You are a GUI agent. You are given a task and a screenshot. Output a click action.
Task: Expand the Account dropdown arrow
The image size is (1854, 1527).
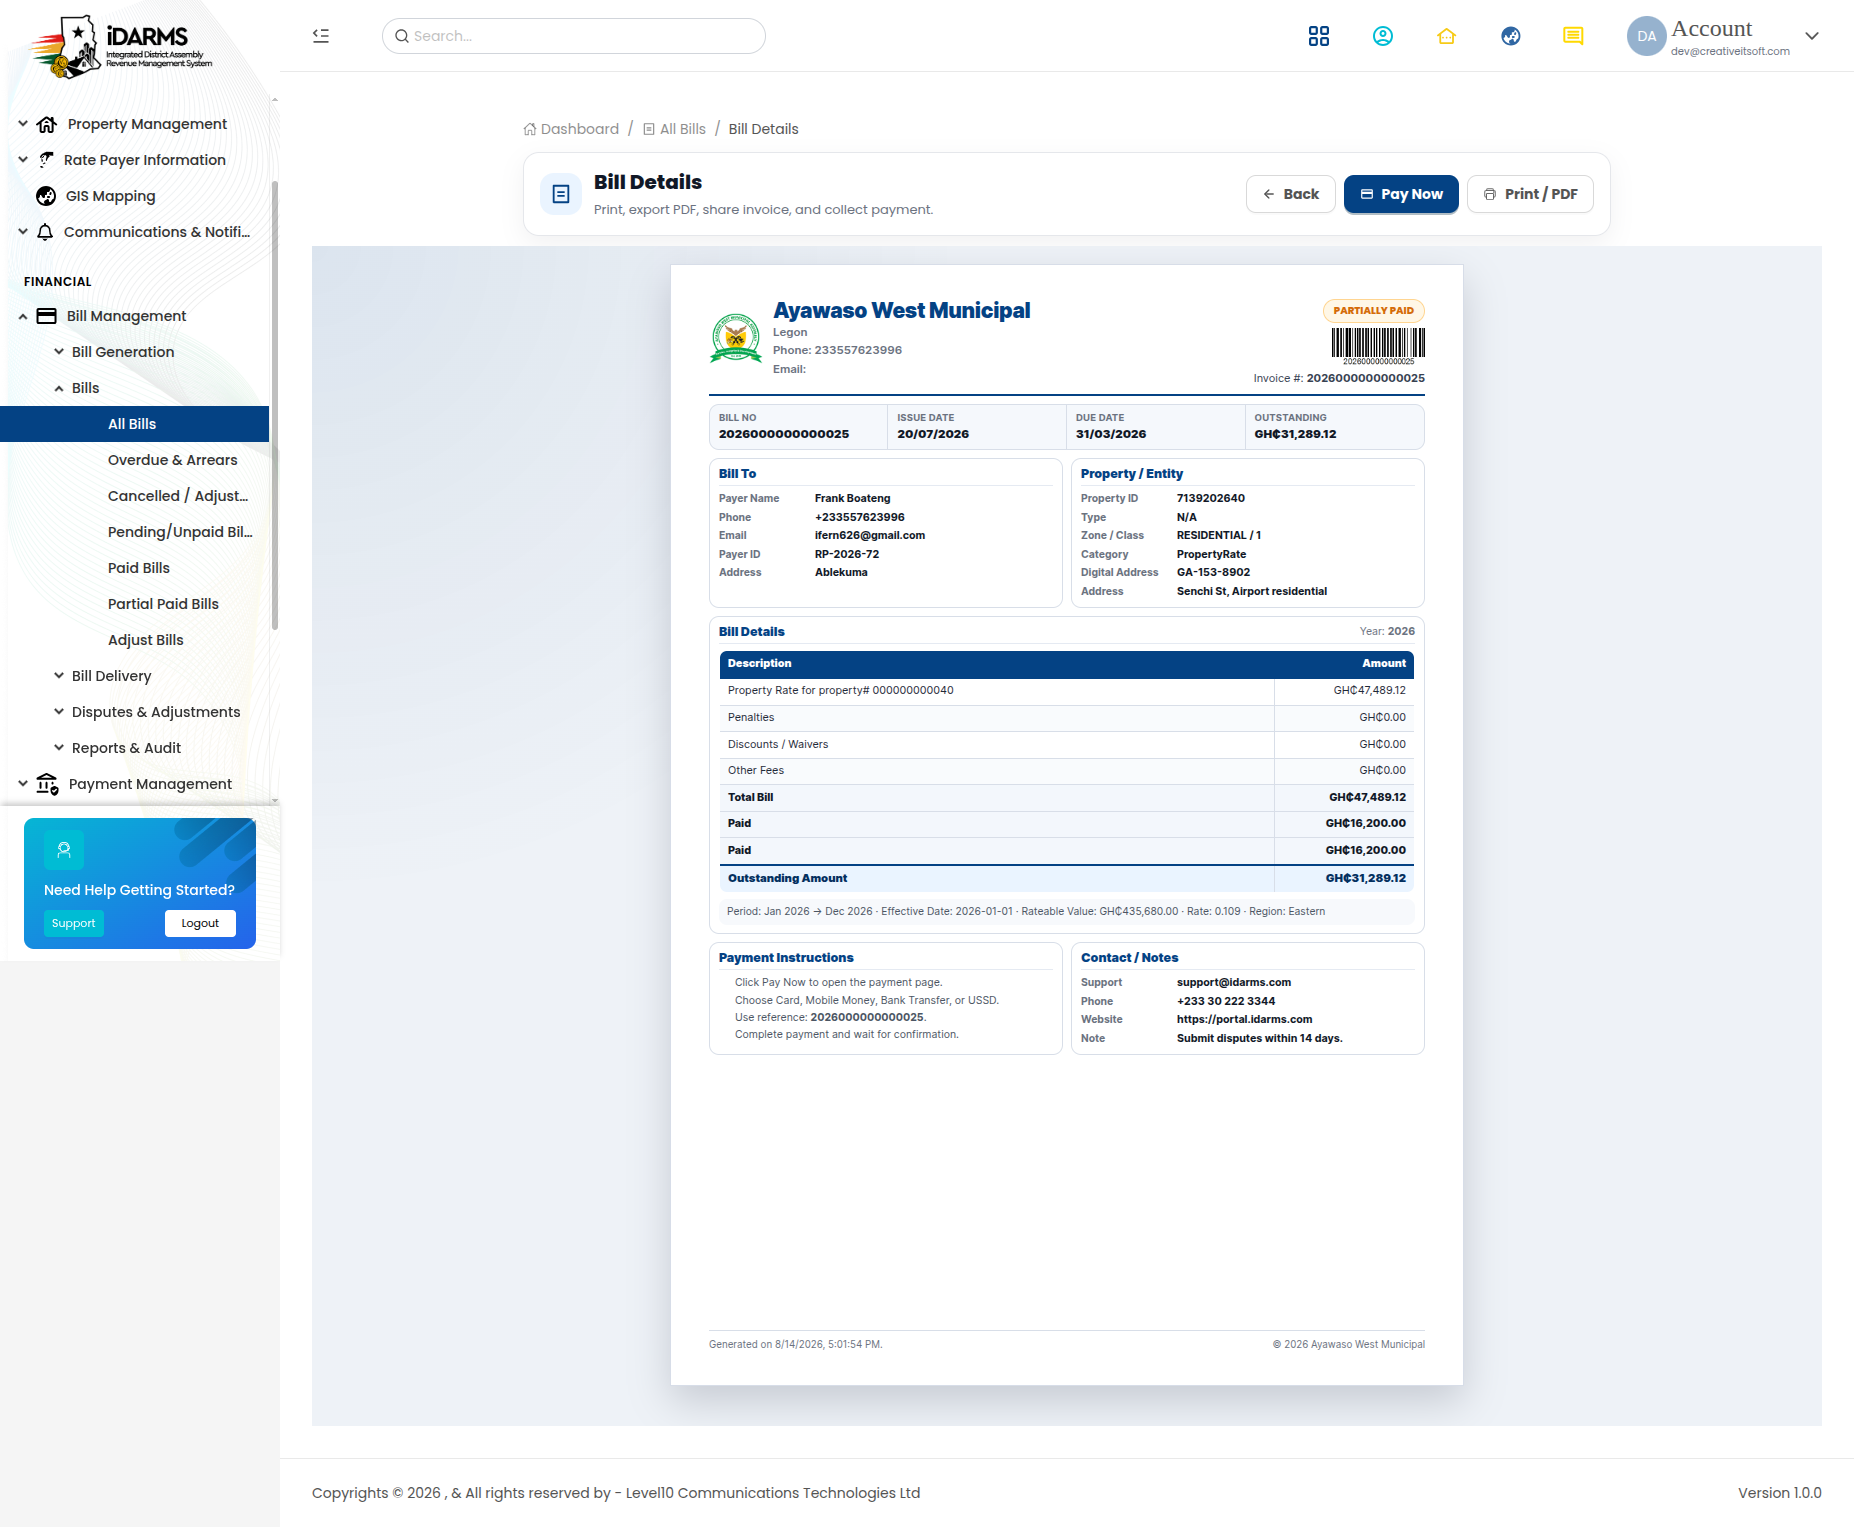coord(1812,36)
